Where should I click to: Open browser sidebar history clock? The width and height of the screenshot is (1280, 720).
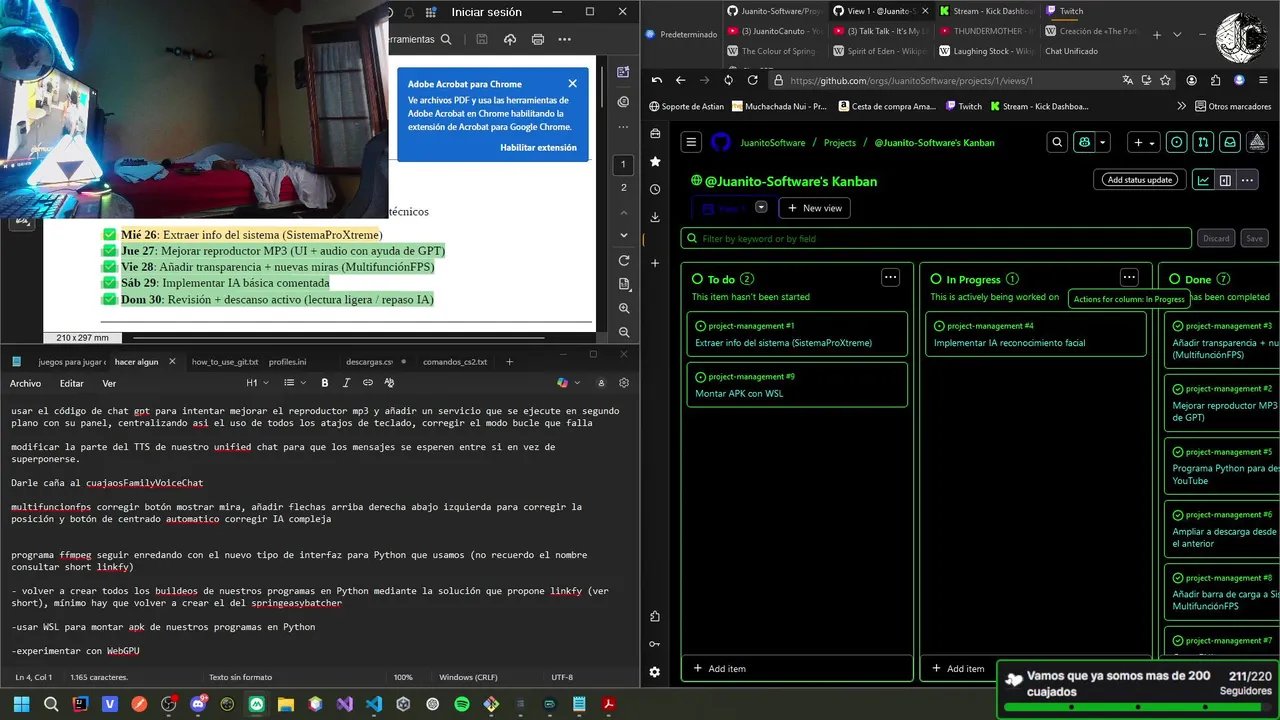(x=654, y=189)
